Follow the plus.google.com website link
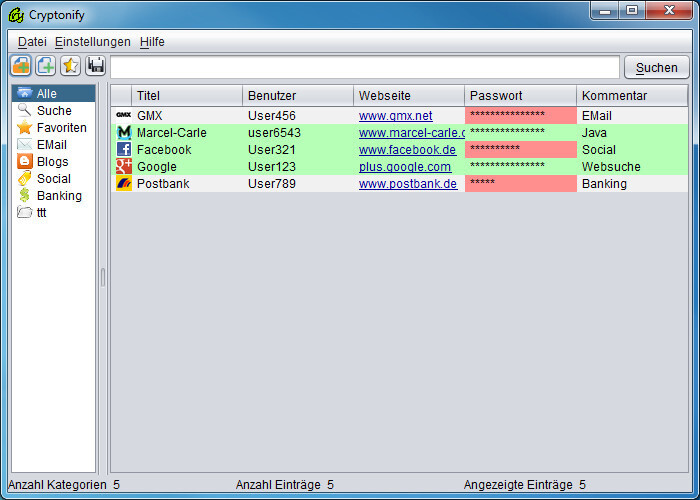The width and height of the screenshot is (700, 500). (405, 167)
